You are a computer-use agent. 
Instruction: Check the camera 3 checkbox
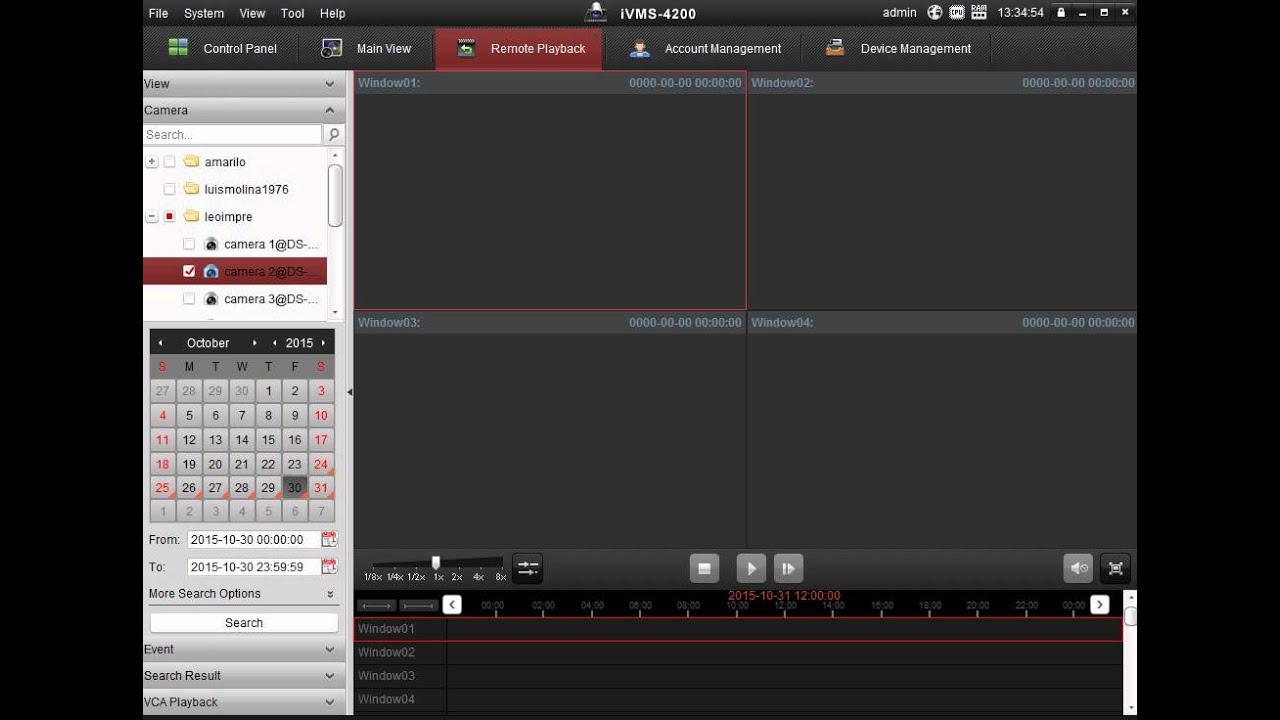[x=189, y=299]
